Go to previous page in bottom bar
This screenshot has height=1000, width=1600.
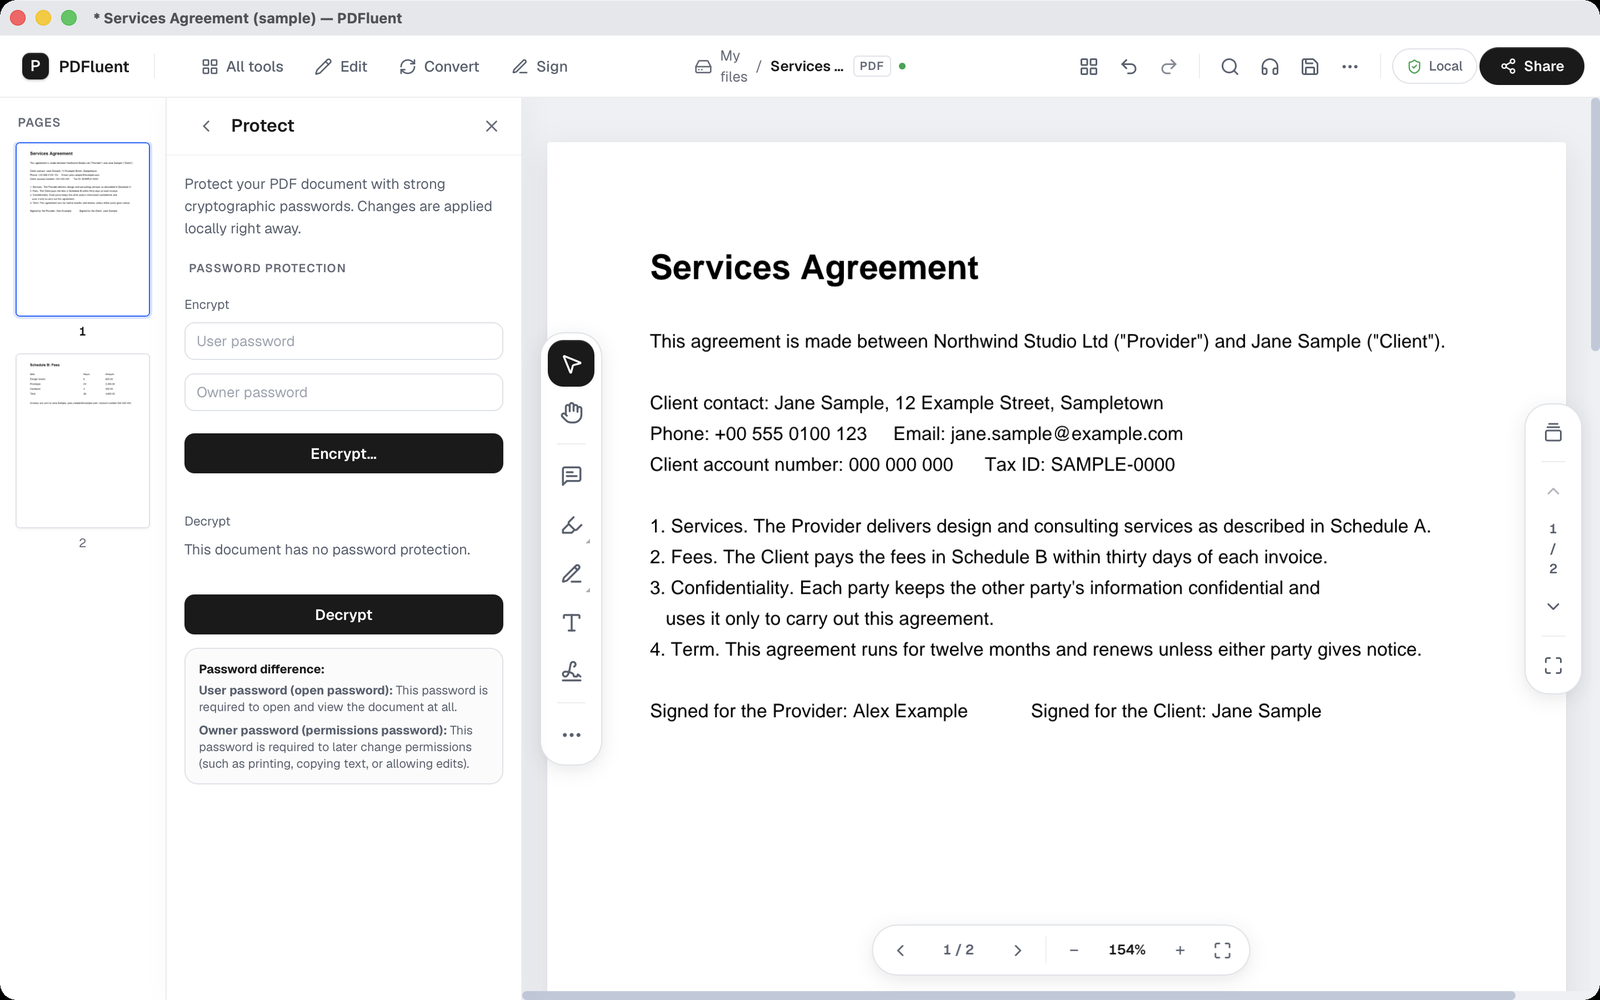click(900, 950)
